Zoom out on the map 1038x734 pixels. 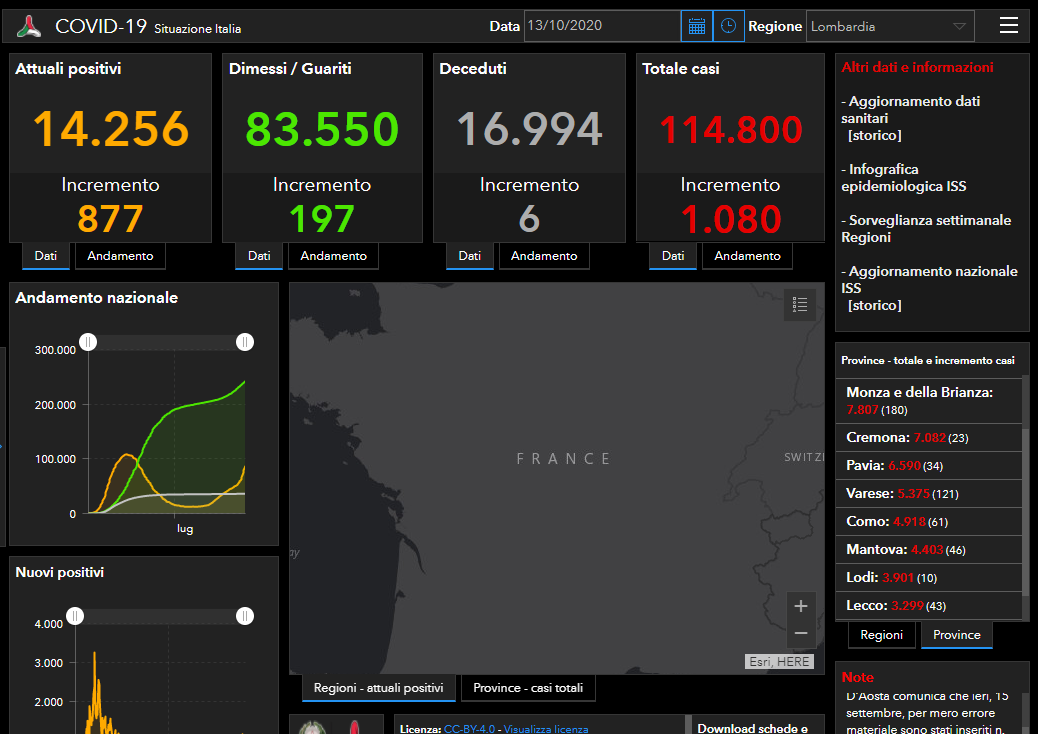tap(800, 633)
